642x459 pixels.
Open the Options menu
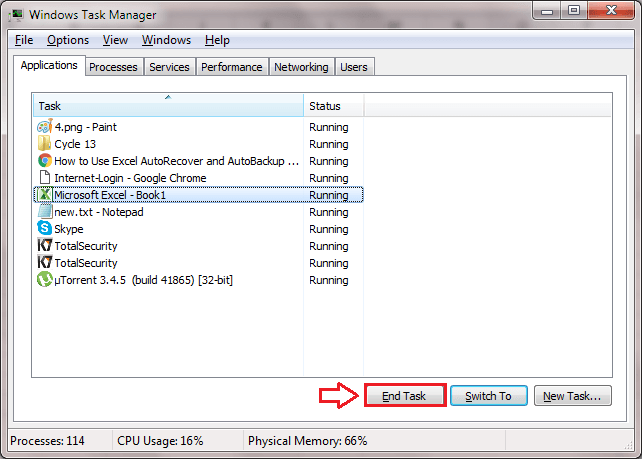point(68,40)
